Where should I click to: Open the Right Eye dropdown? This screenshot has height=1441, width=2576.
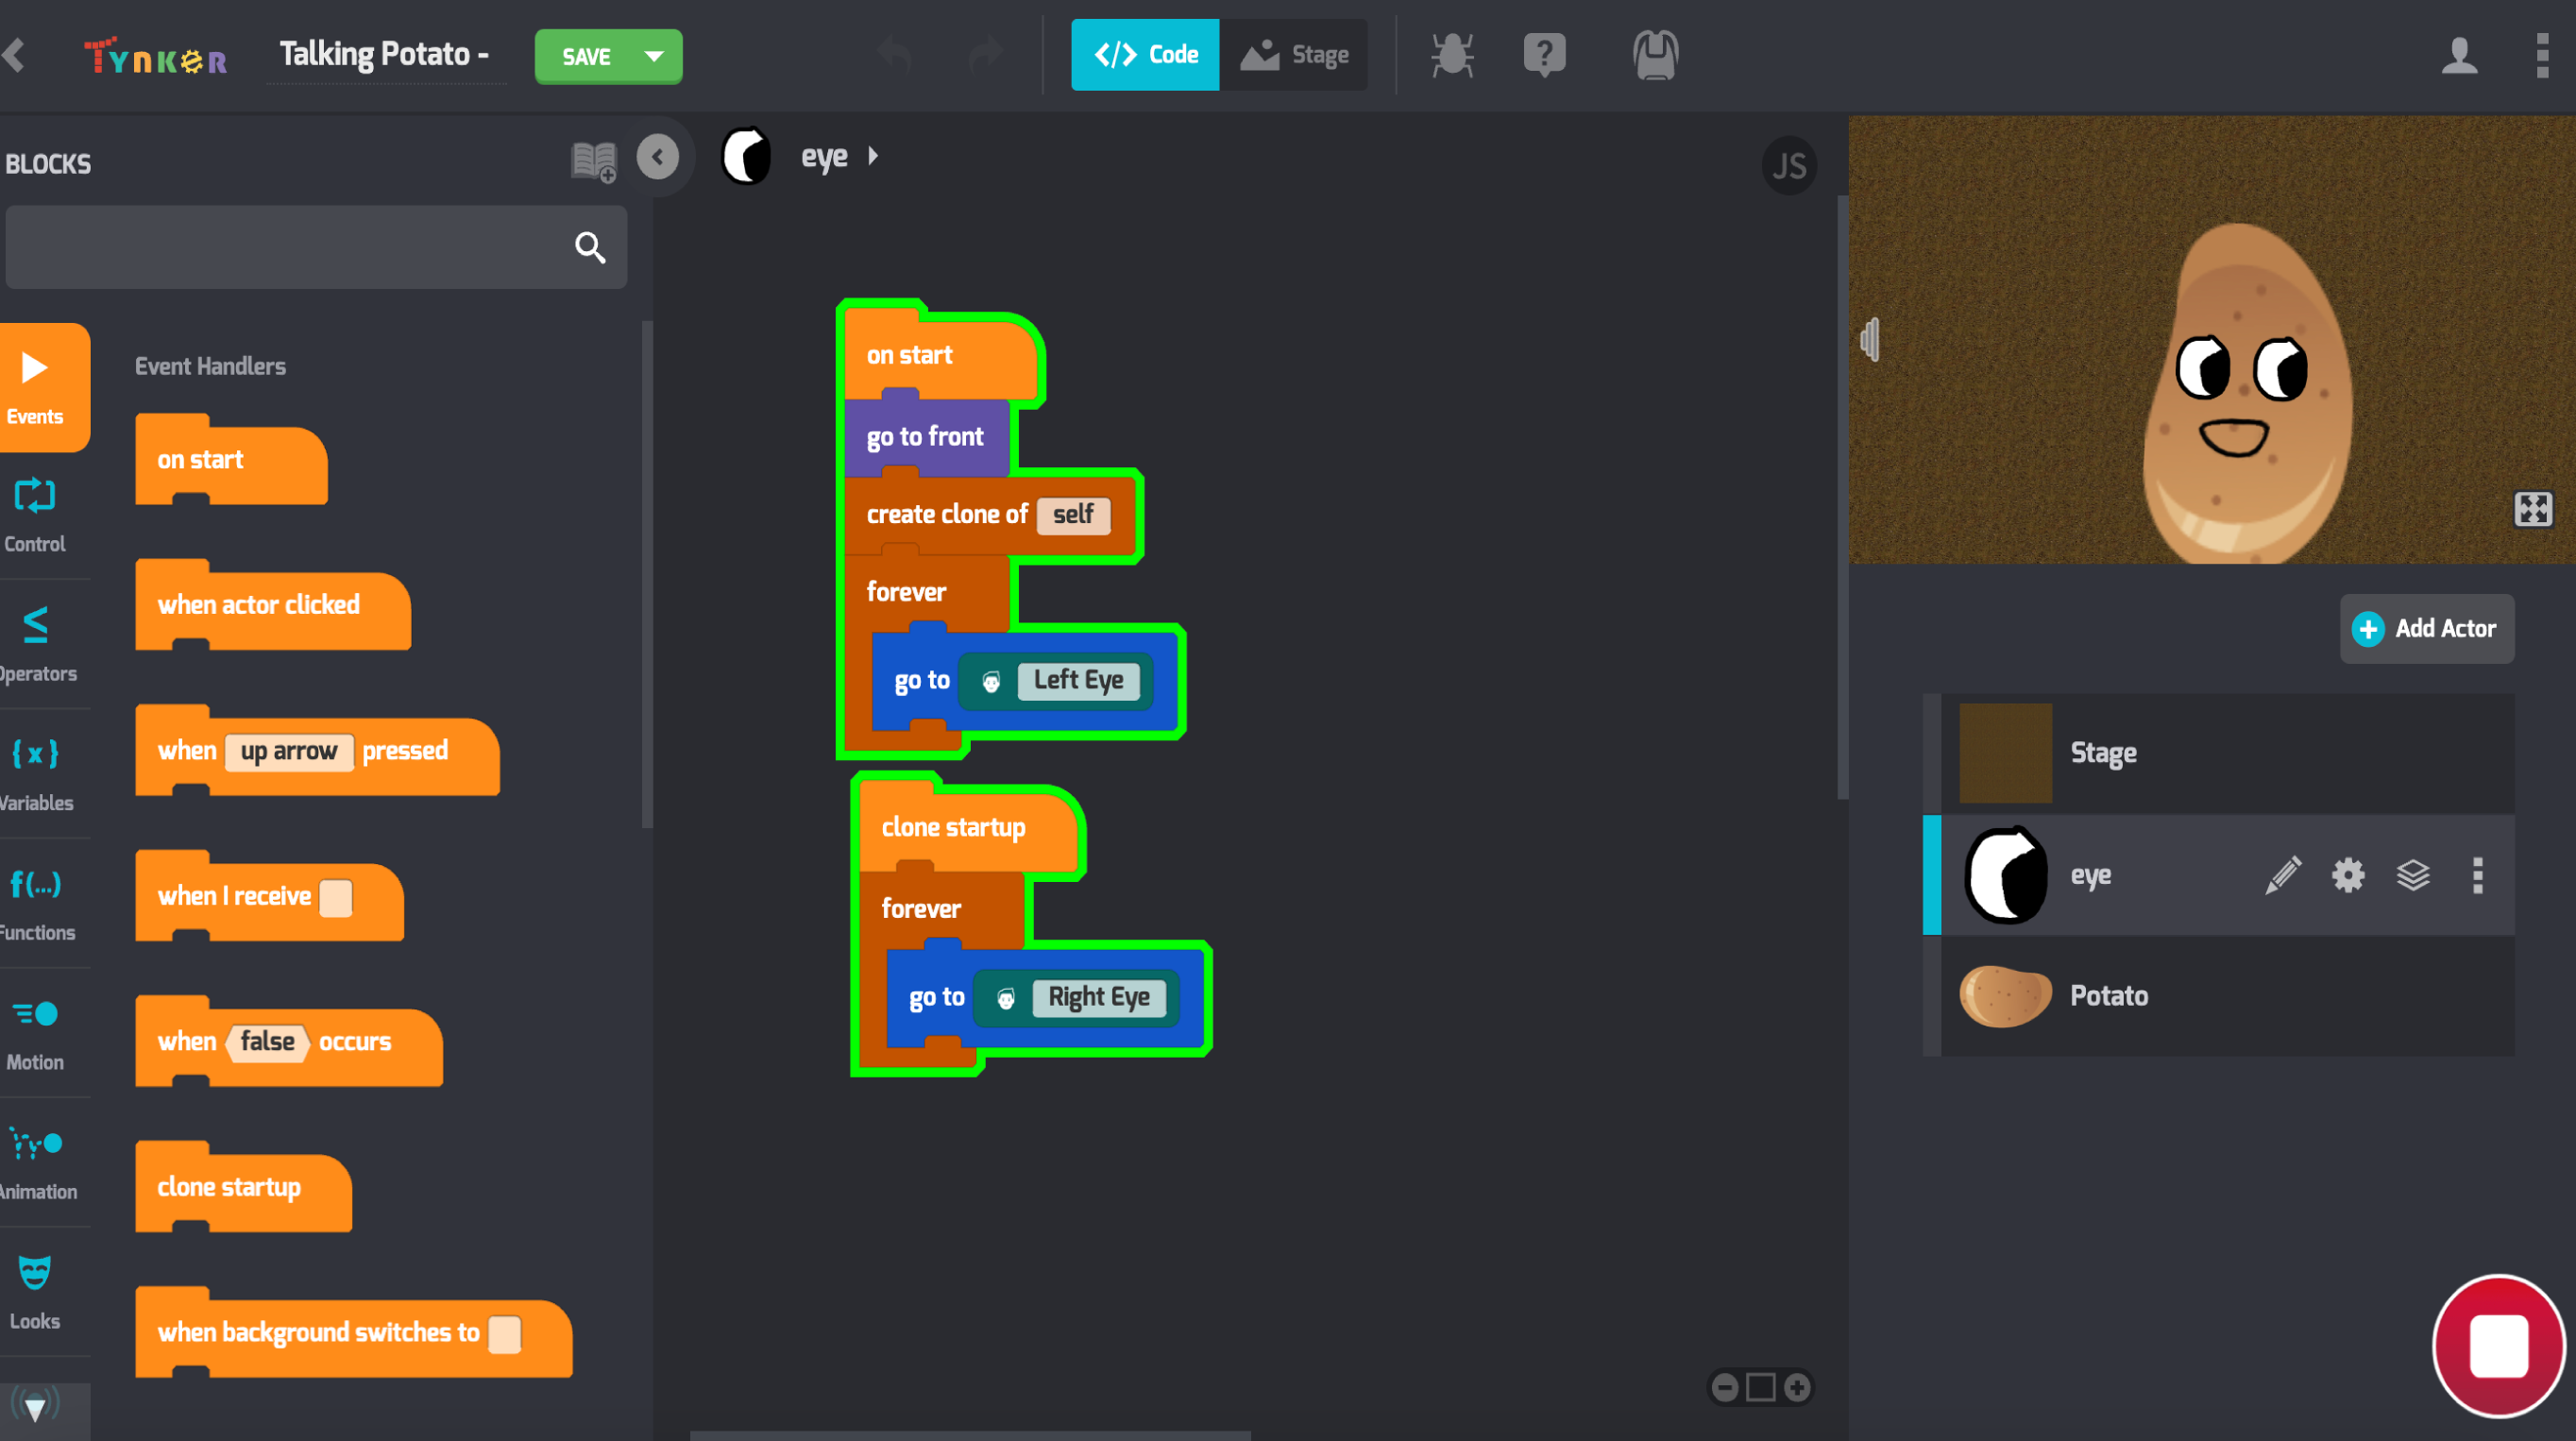click(1098, 997)
